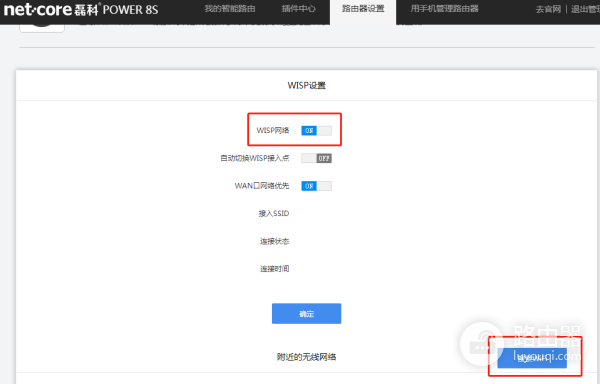Open 用手机管理路由器 tab
The image size is (600, 384).
coord(444,8)
